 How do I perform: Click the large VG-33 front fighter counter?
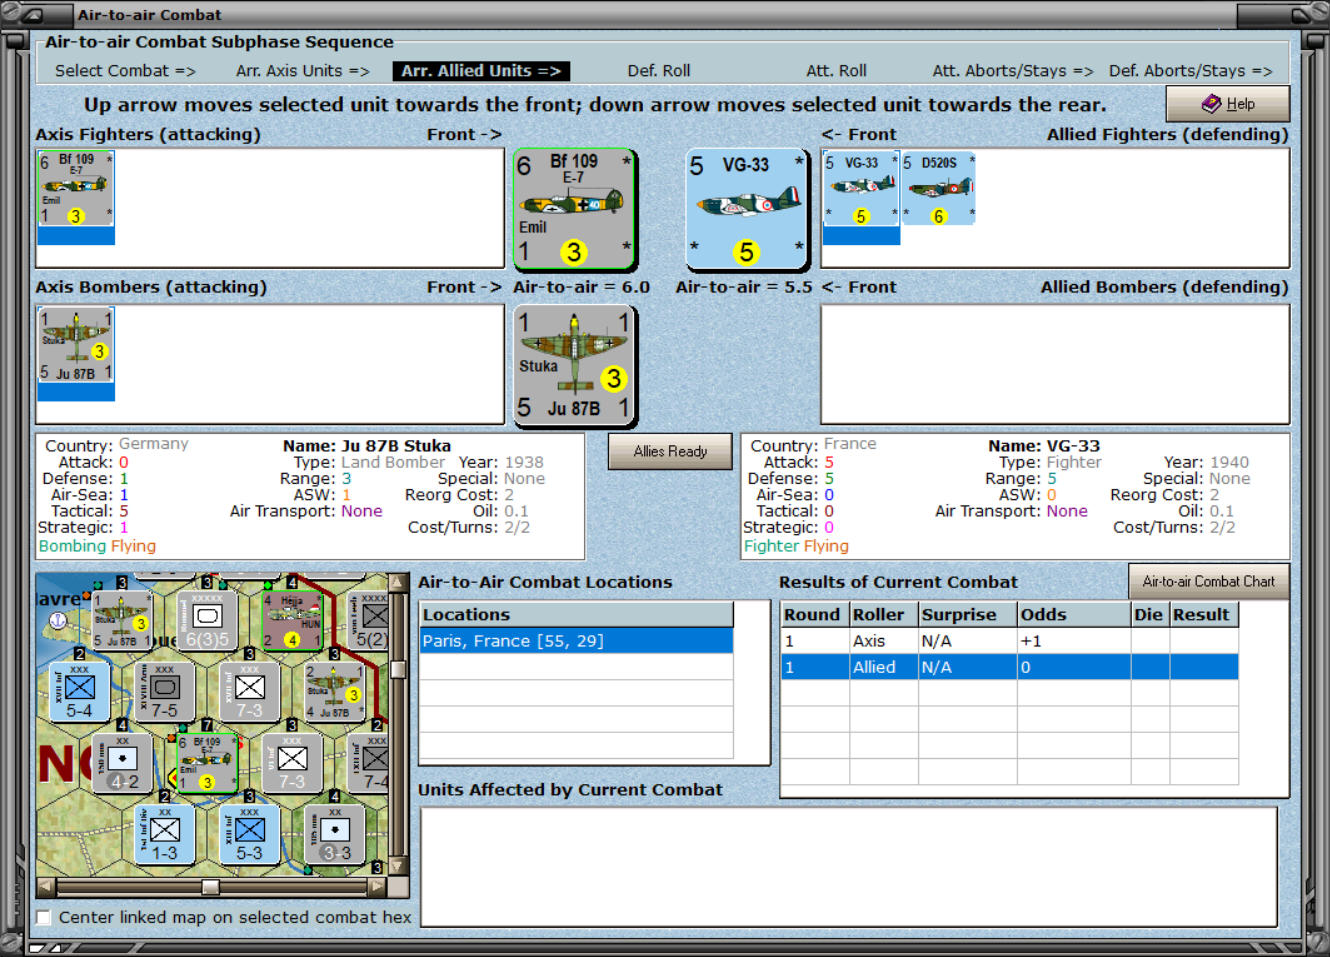coord(747,209)
